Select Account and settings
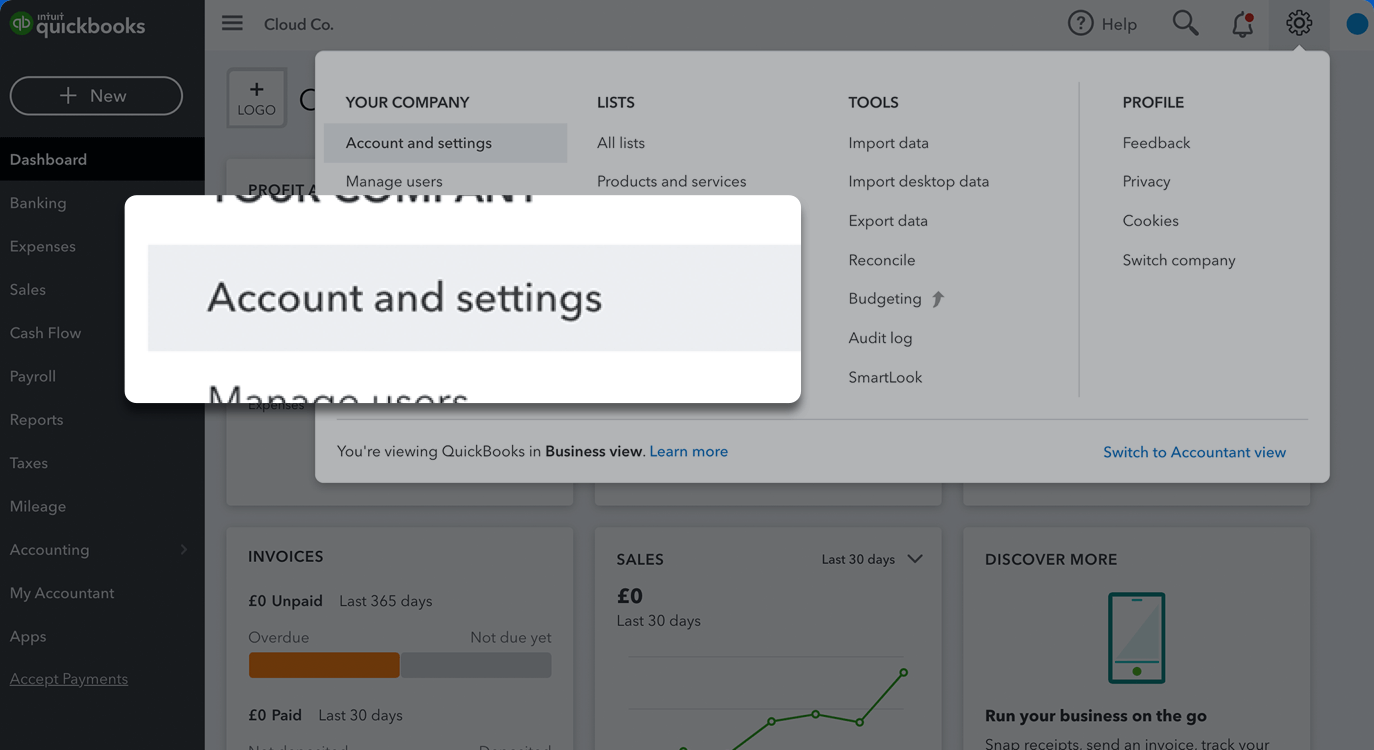 point(445,143)
